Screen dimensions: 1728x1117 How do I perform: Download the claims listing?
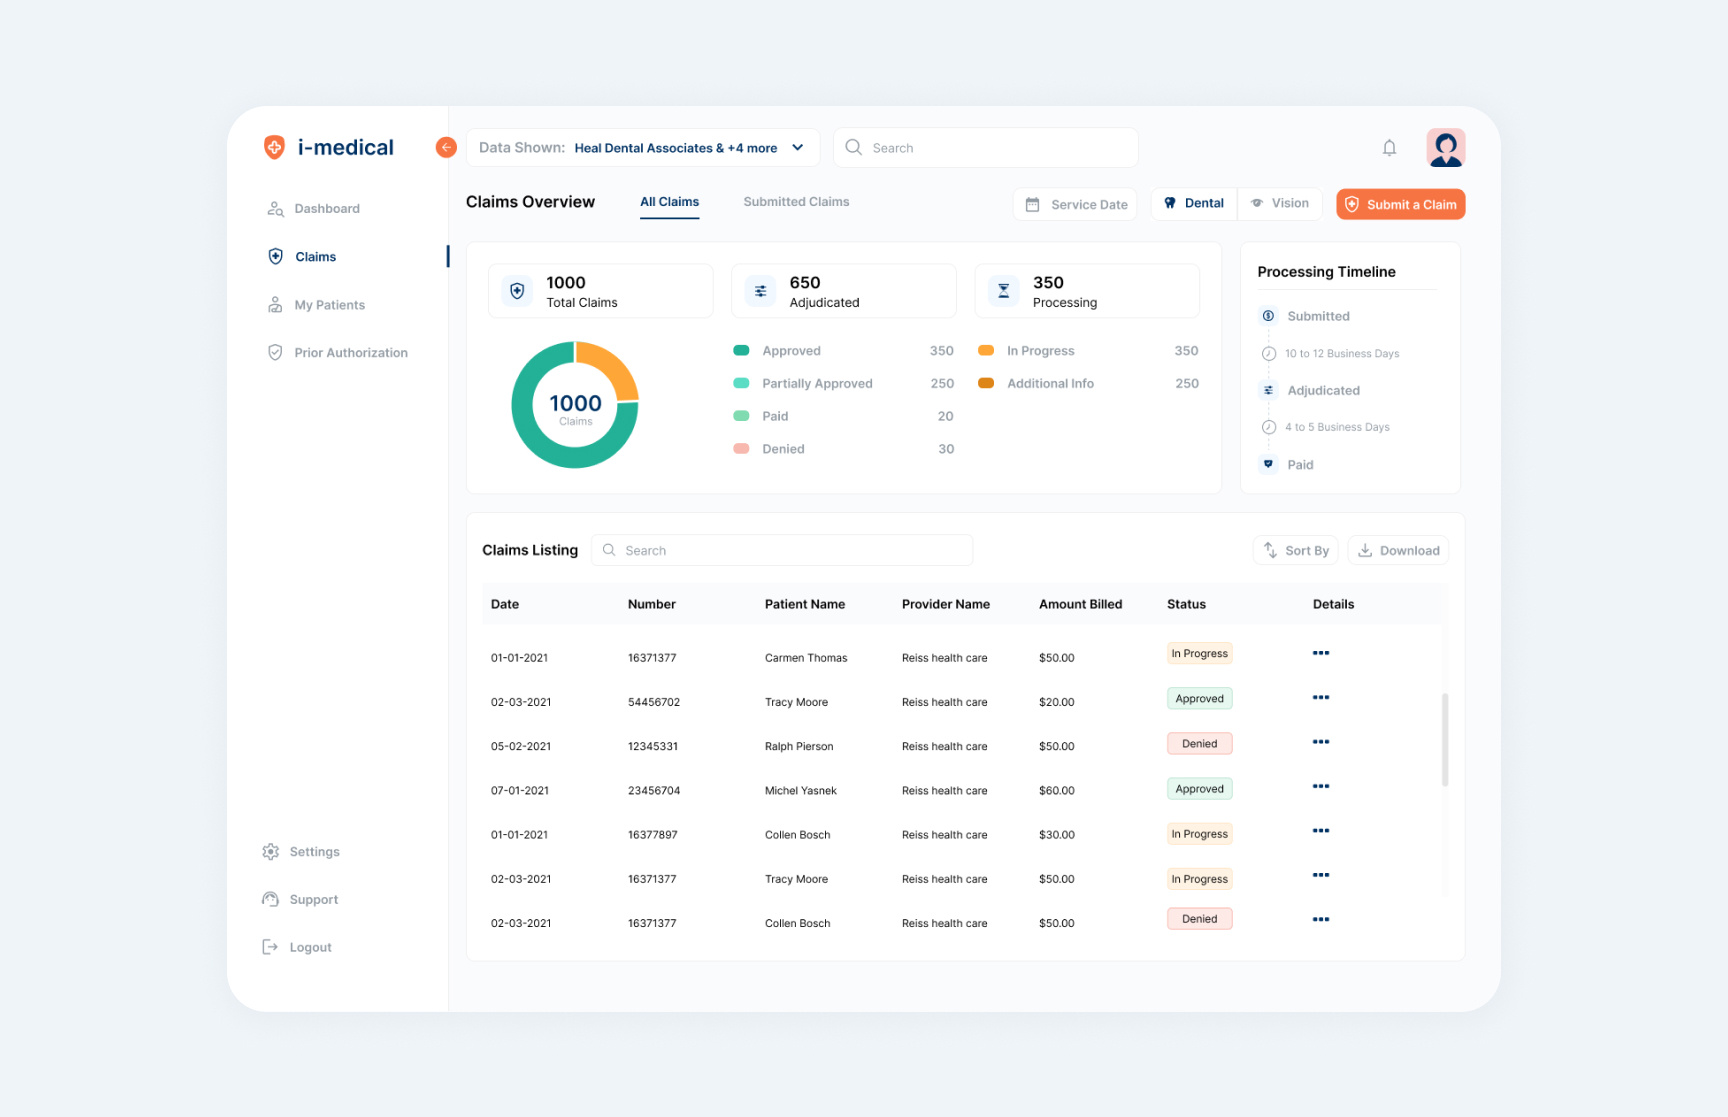[1398, 551]
